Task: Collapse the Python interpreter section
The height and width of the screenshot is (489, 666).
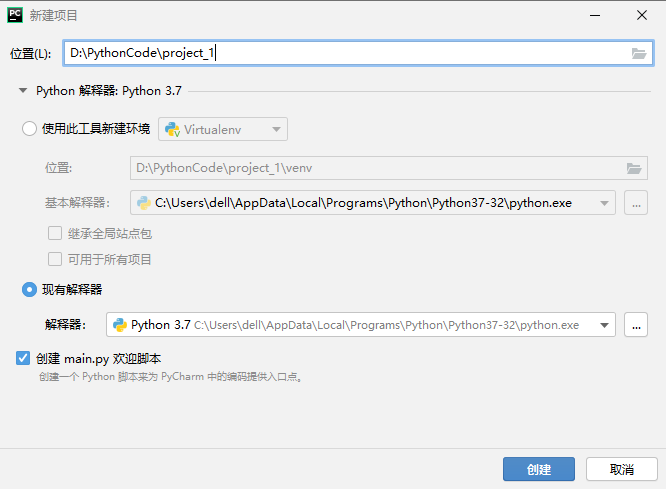Action: coord(22,91)
